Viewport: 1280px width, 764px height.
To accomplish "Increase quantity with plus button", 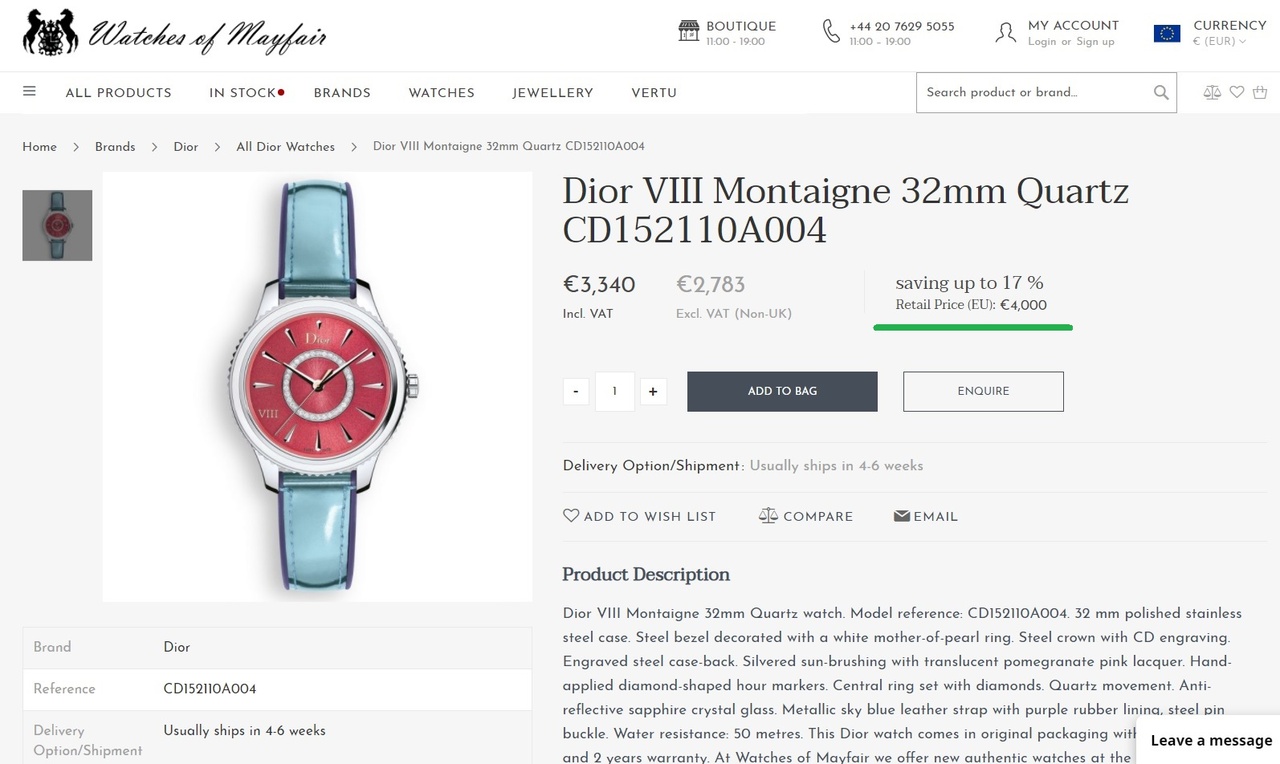I will click(x=653, y=392).
